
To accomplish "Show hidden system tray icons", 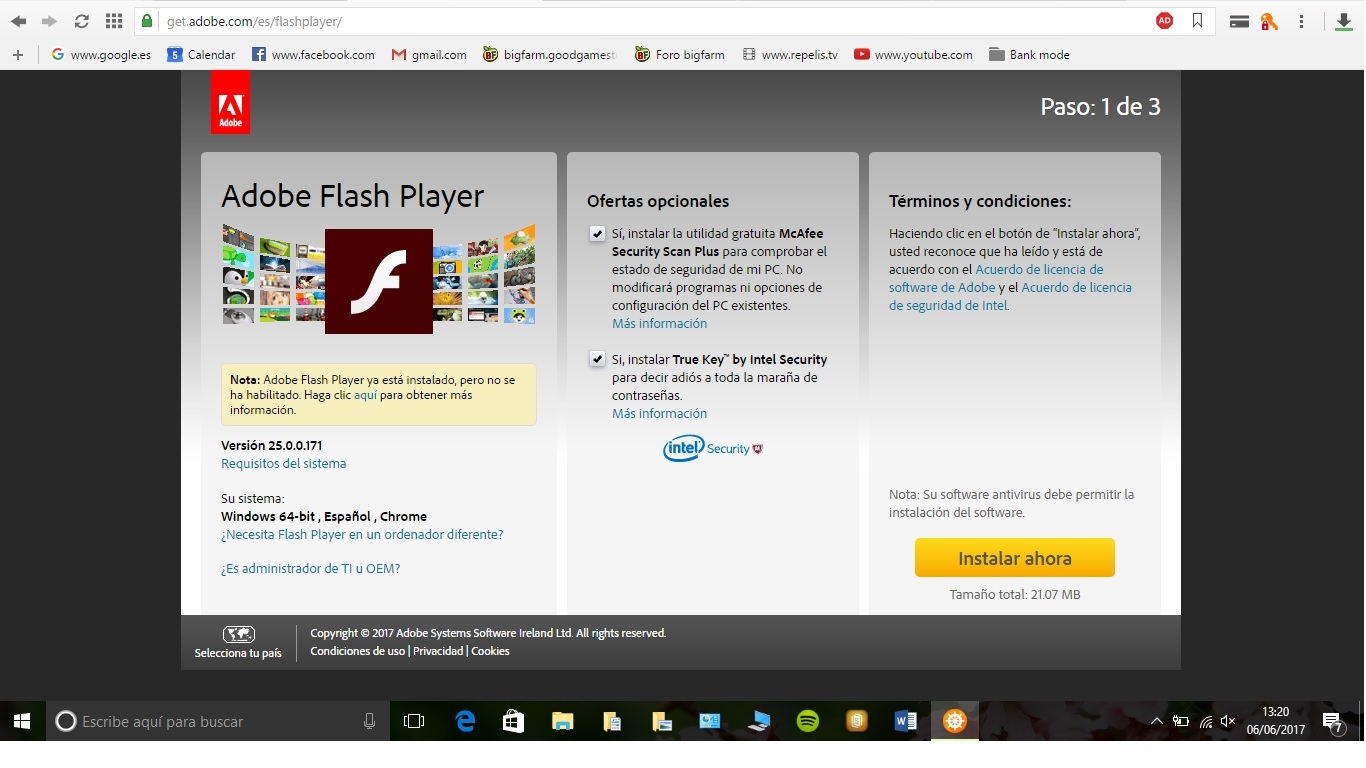I will (x=1157, y=721).
